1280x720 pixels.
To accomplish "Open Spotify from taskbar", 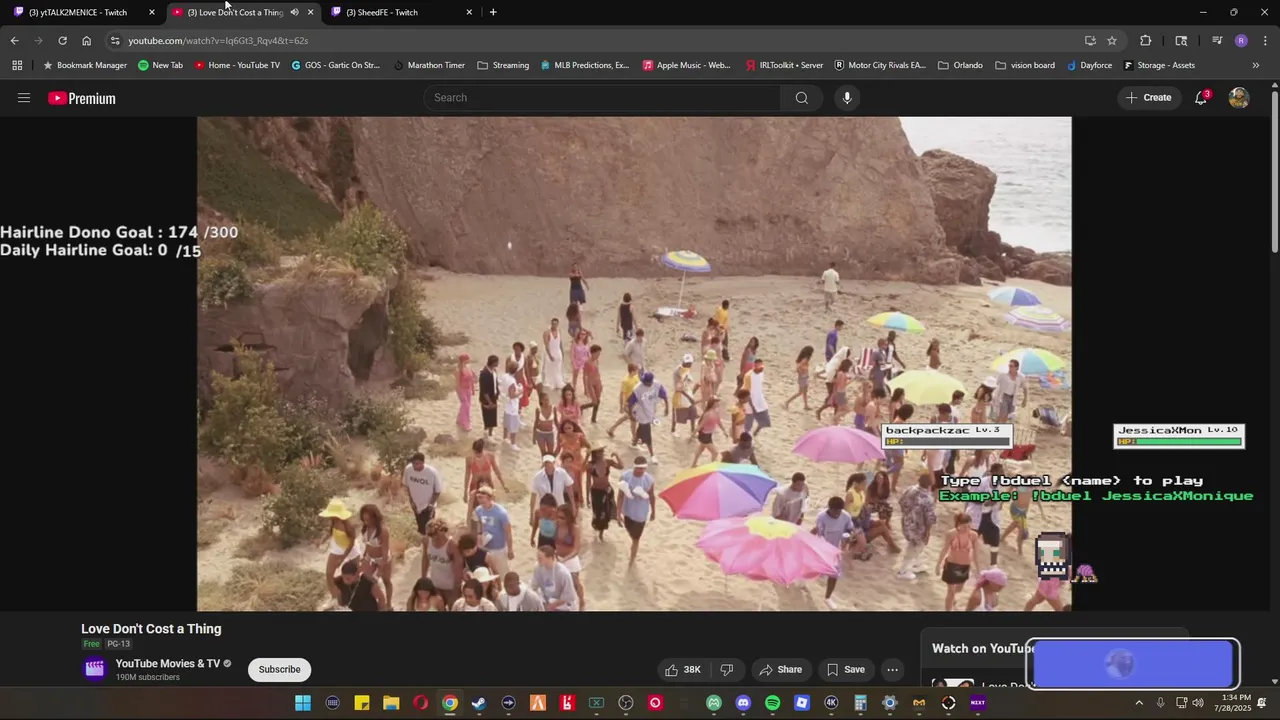I will [x=772, y=703].
